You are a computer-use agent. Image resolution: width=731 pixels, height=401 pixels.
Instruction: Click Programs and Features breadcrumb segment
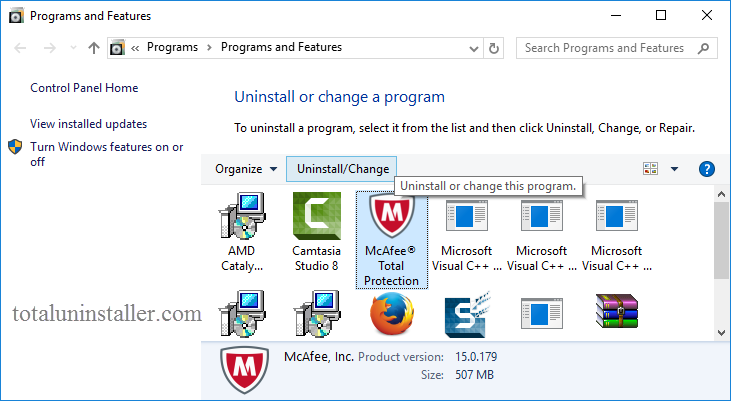point(281,47)
